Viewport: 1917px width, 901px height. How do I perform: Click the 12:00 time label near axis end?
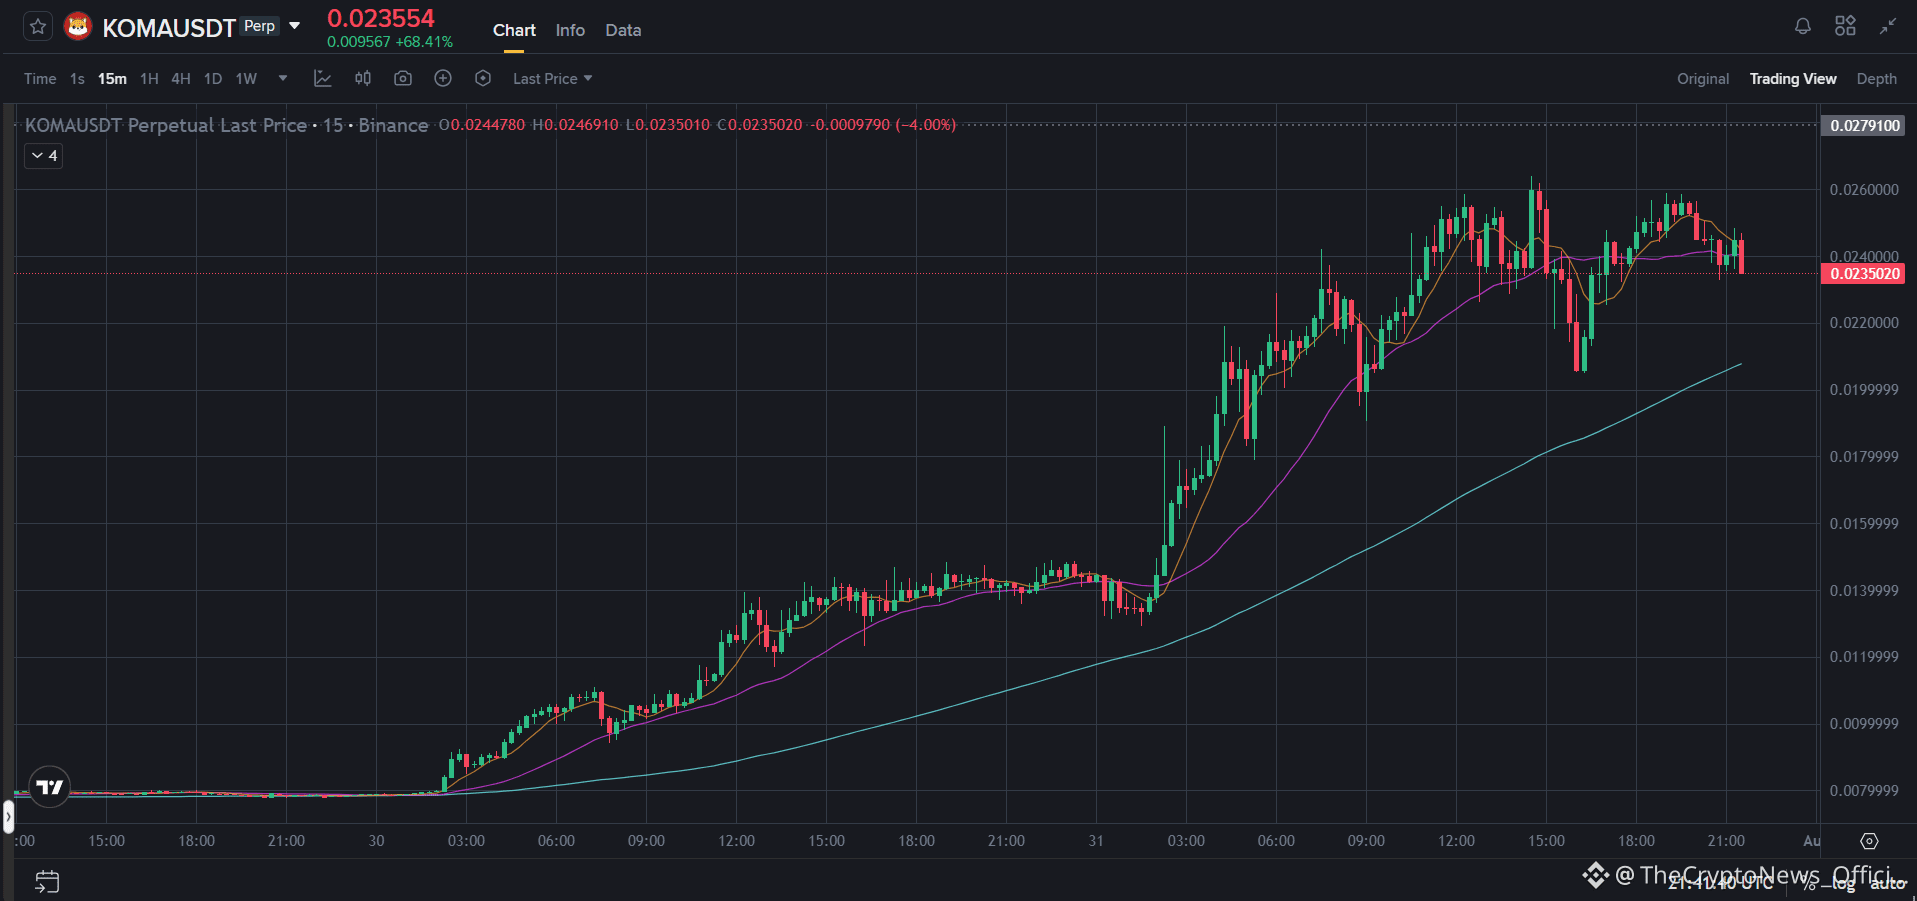pos(1456,841)
